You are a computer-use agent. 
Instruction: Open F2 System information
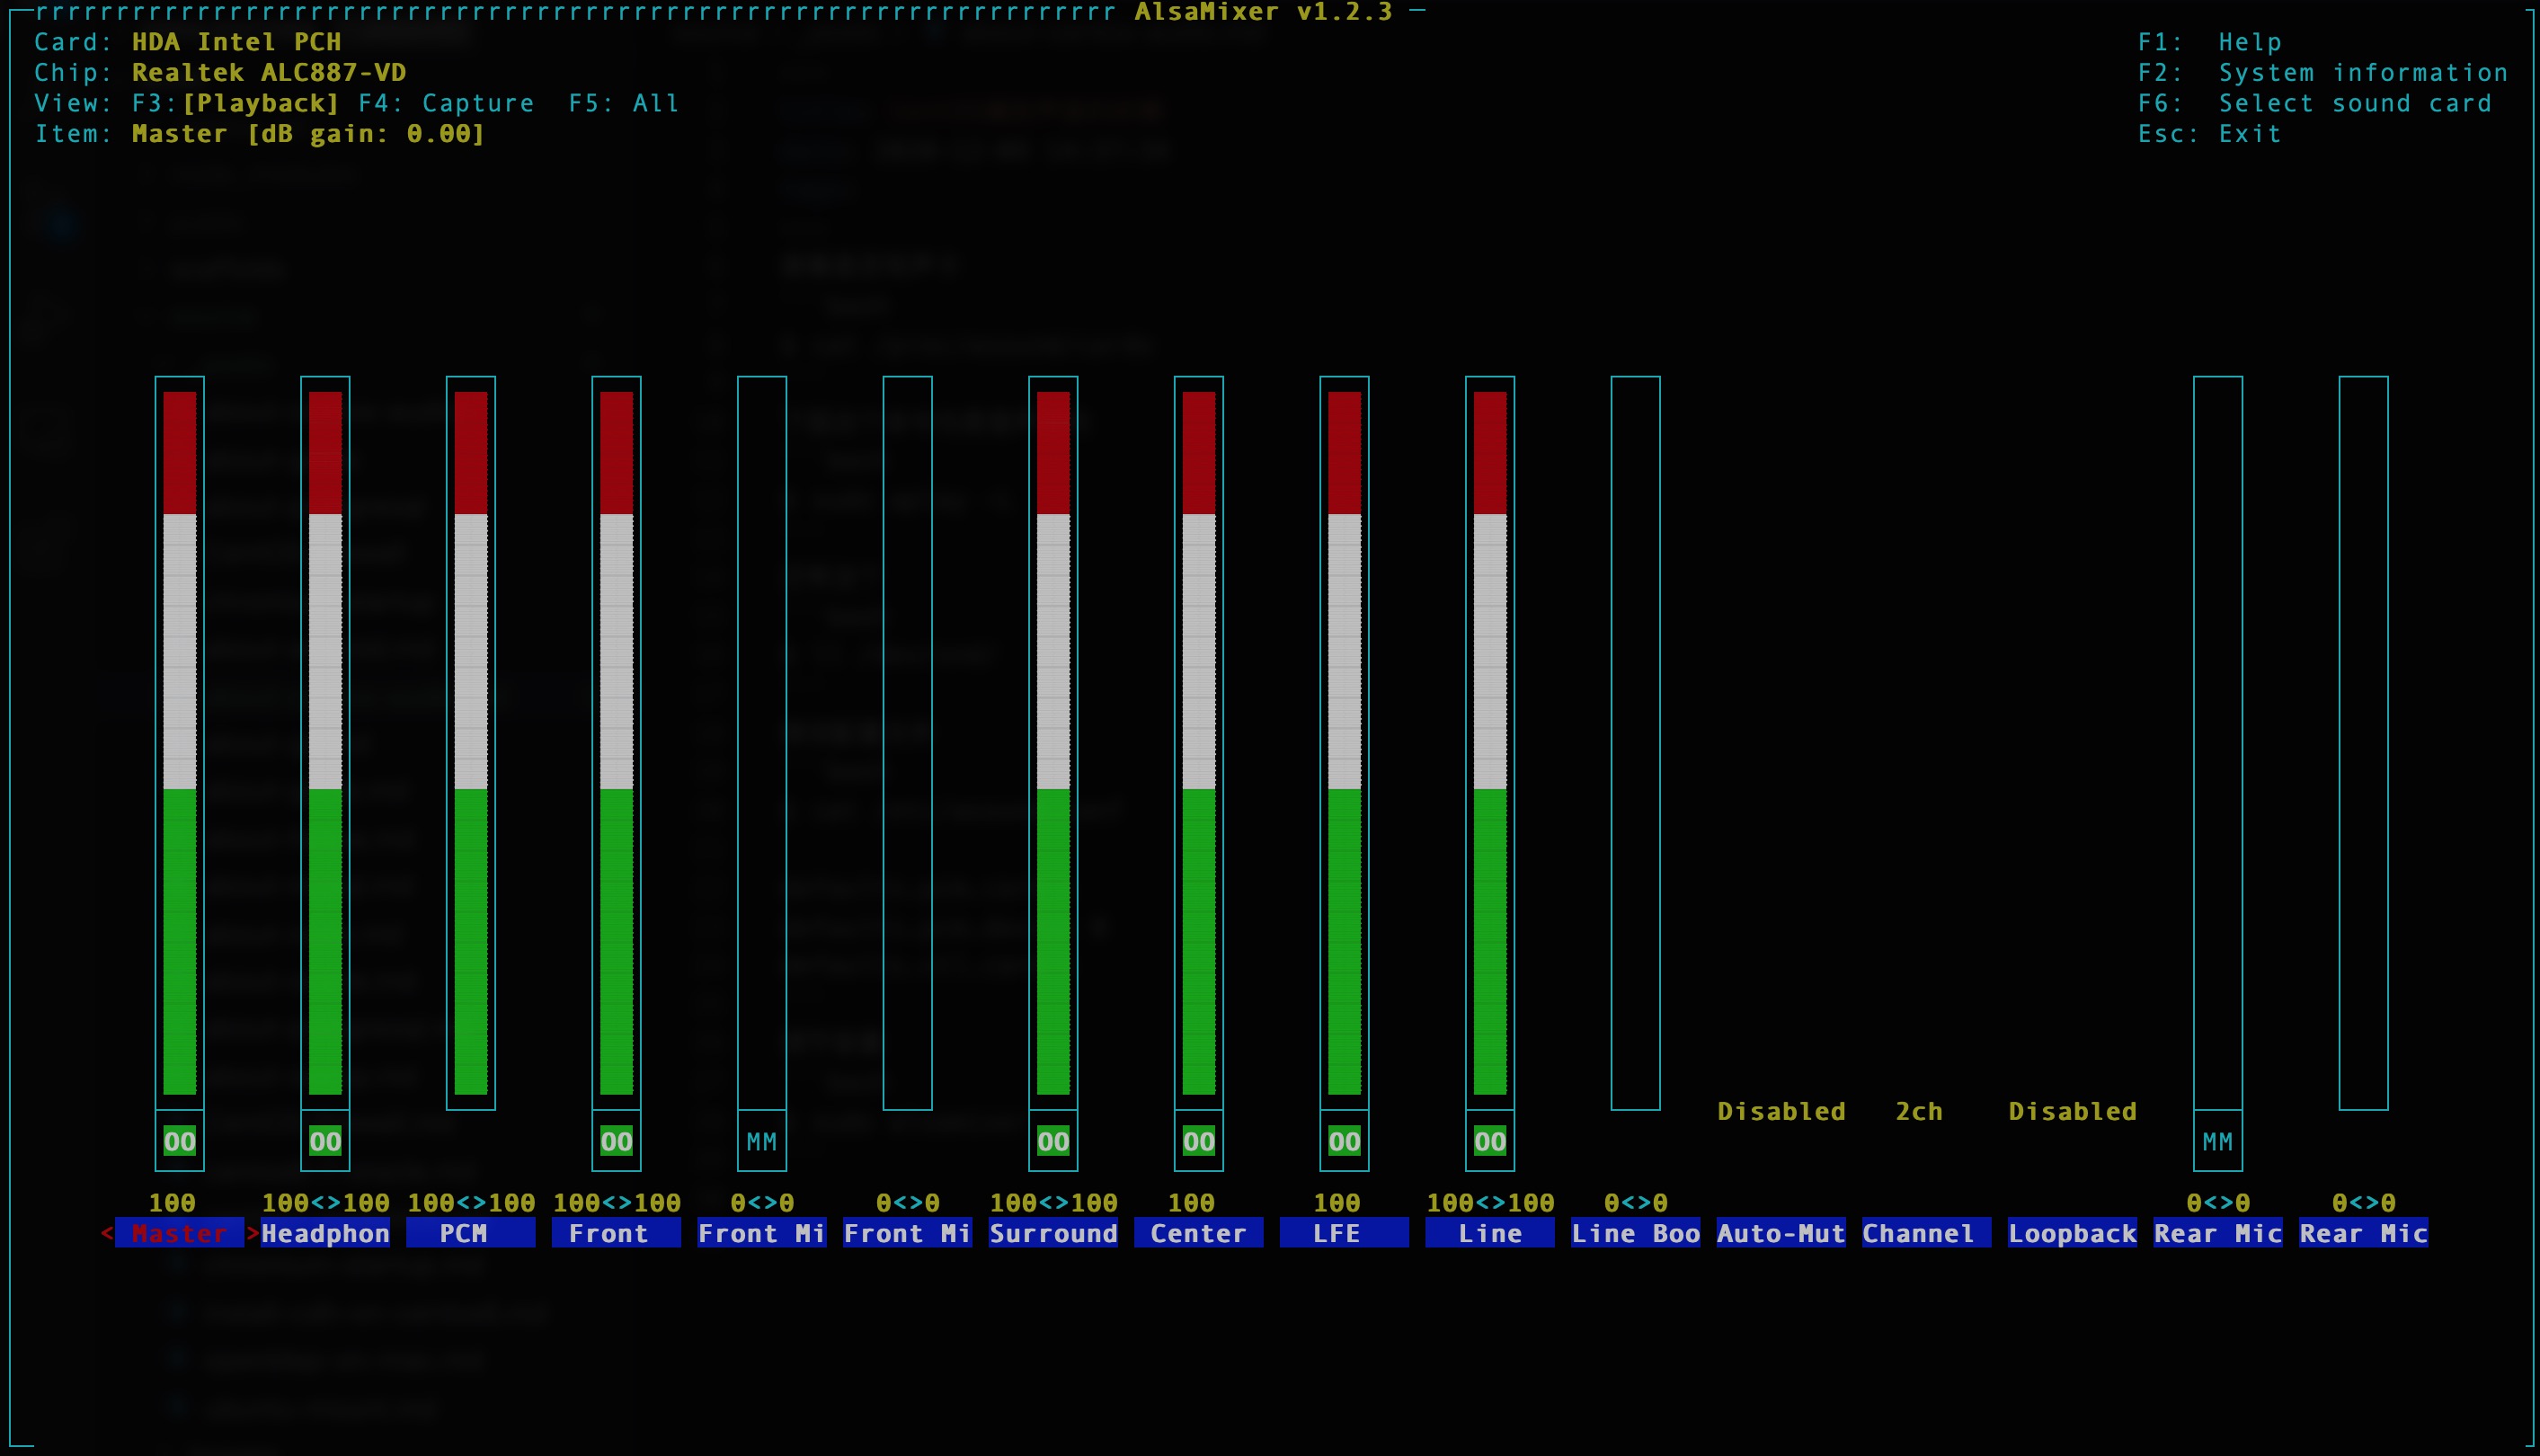[2322, 73]
